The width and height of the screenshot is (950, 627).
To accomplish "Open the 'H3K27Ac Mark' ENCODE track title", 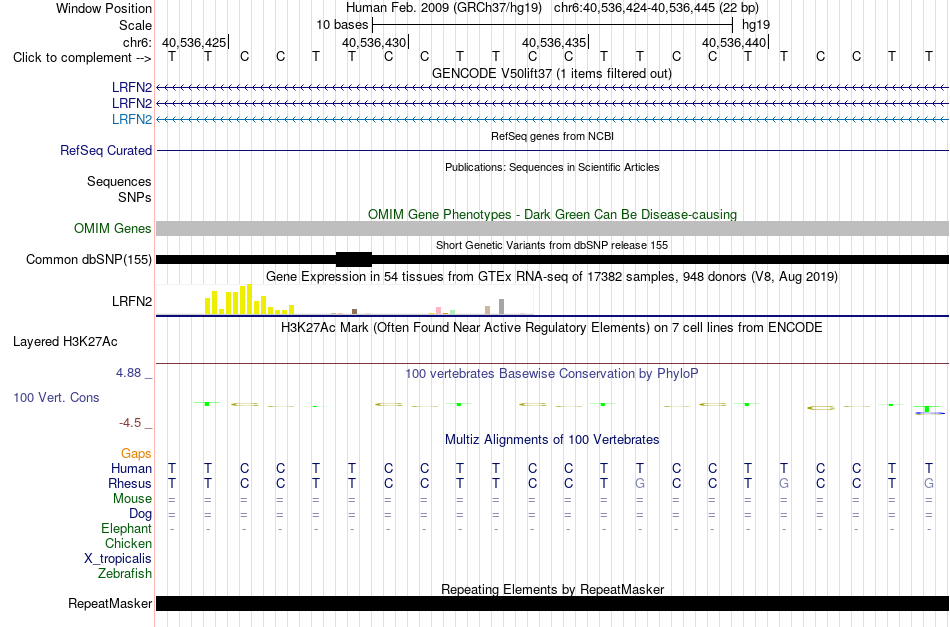I will pos(552,328).
